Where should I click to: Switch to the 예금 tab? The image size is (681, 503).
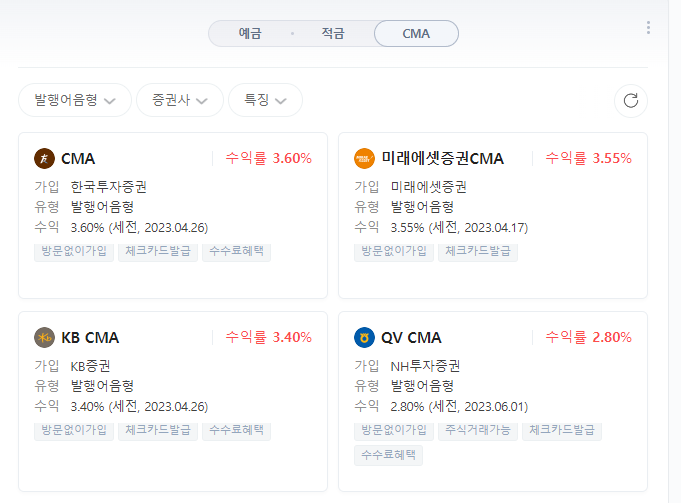pyautogui.click(x=250, y=33)
